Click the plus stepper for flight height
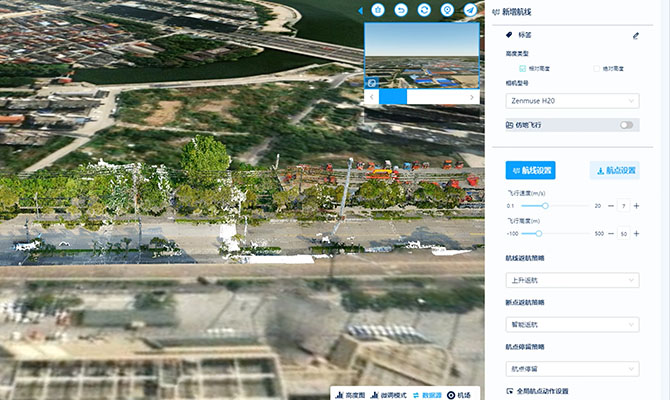This screenshot has height=400, width=670. [637, 233]
